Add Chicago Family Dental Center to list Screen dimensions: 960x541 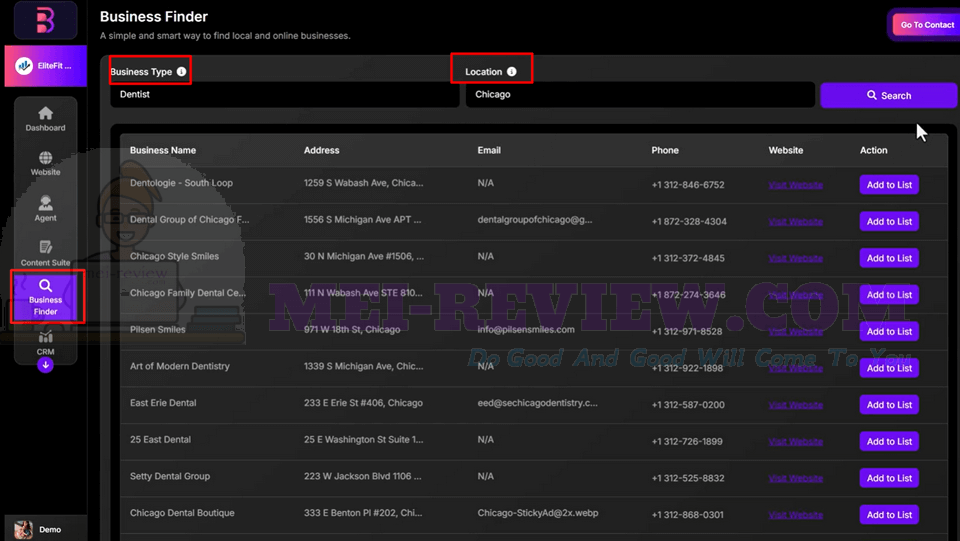tap(889, 295)
